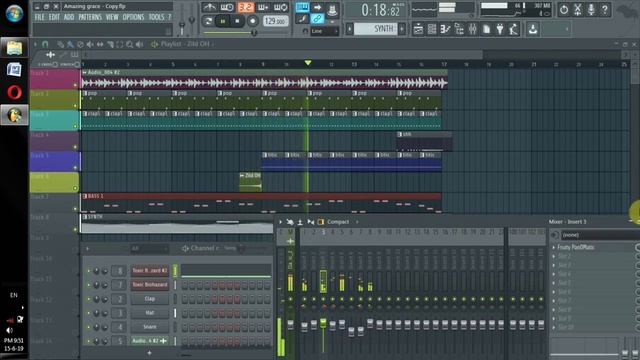Toggle pattern/song mode button
The height and width of the screenshot is (360, 640).
[208, 21]
